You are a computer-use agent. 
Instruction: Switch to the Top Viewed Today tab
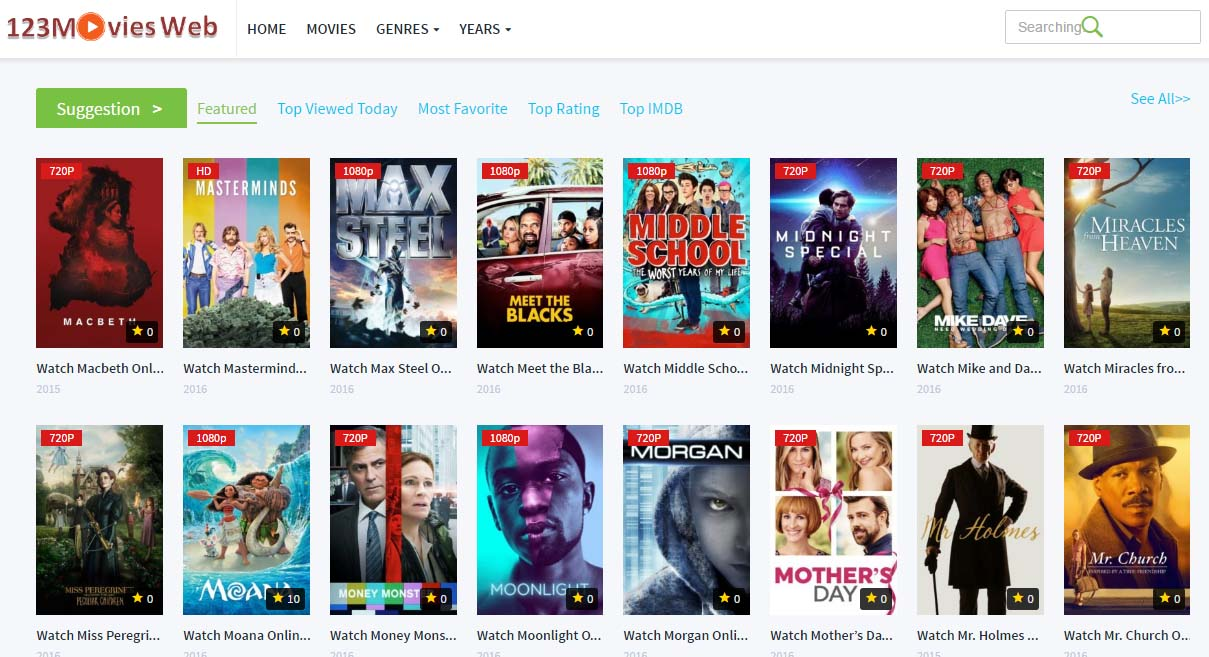337,109
